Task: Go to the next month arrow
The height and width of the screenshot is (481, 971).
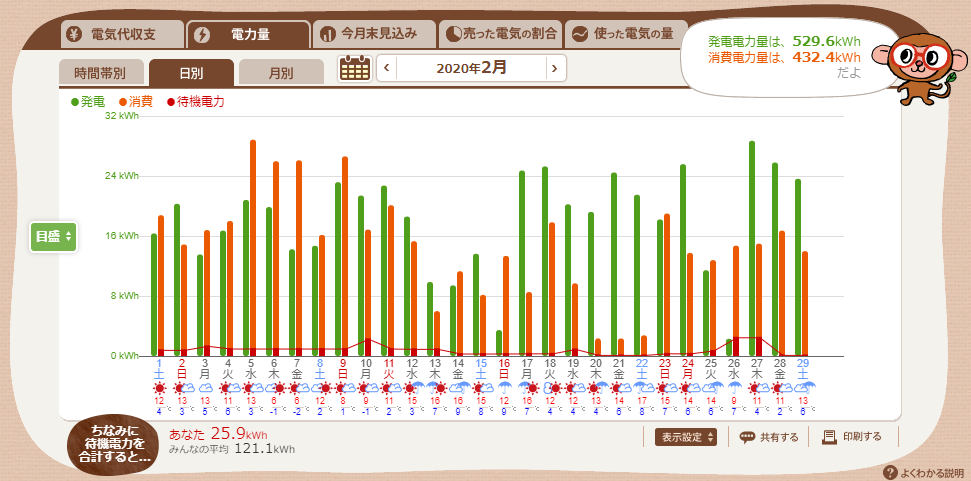Action: (551, 68)
